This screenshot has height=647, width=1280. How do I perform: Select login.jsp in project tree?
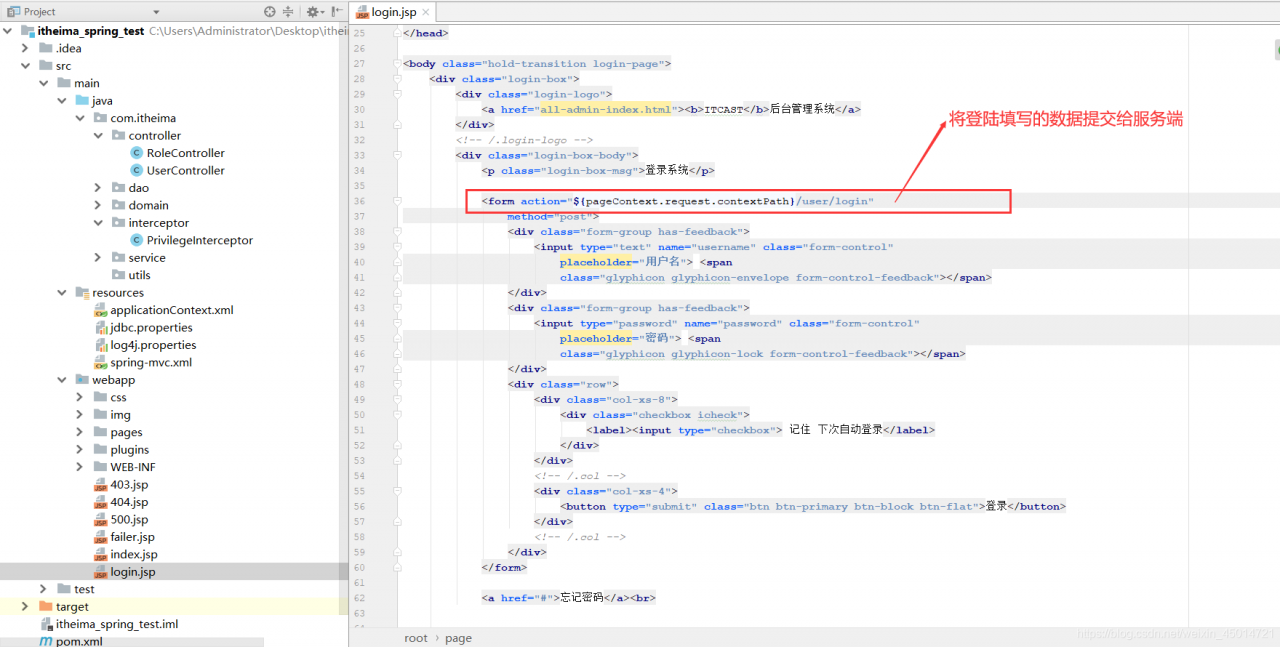point(124,572)
